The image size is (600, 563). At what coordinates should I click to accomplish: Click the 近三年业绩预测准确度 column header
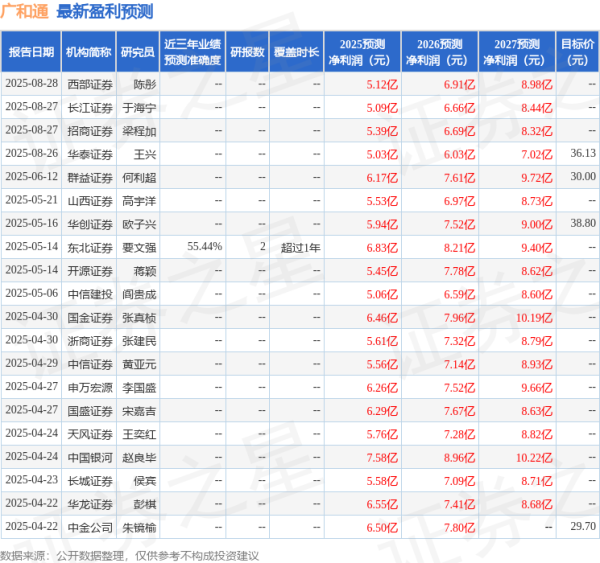coord(192,52)
